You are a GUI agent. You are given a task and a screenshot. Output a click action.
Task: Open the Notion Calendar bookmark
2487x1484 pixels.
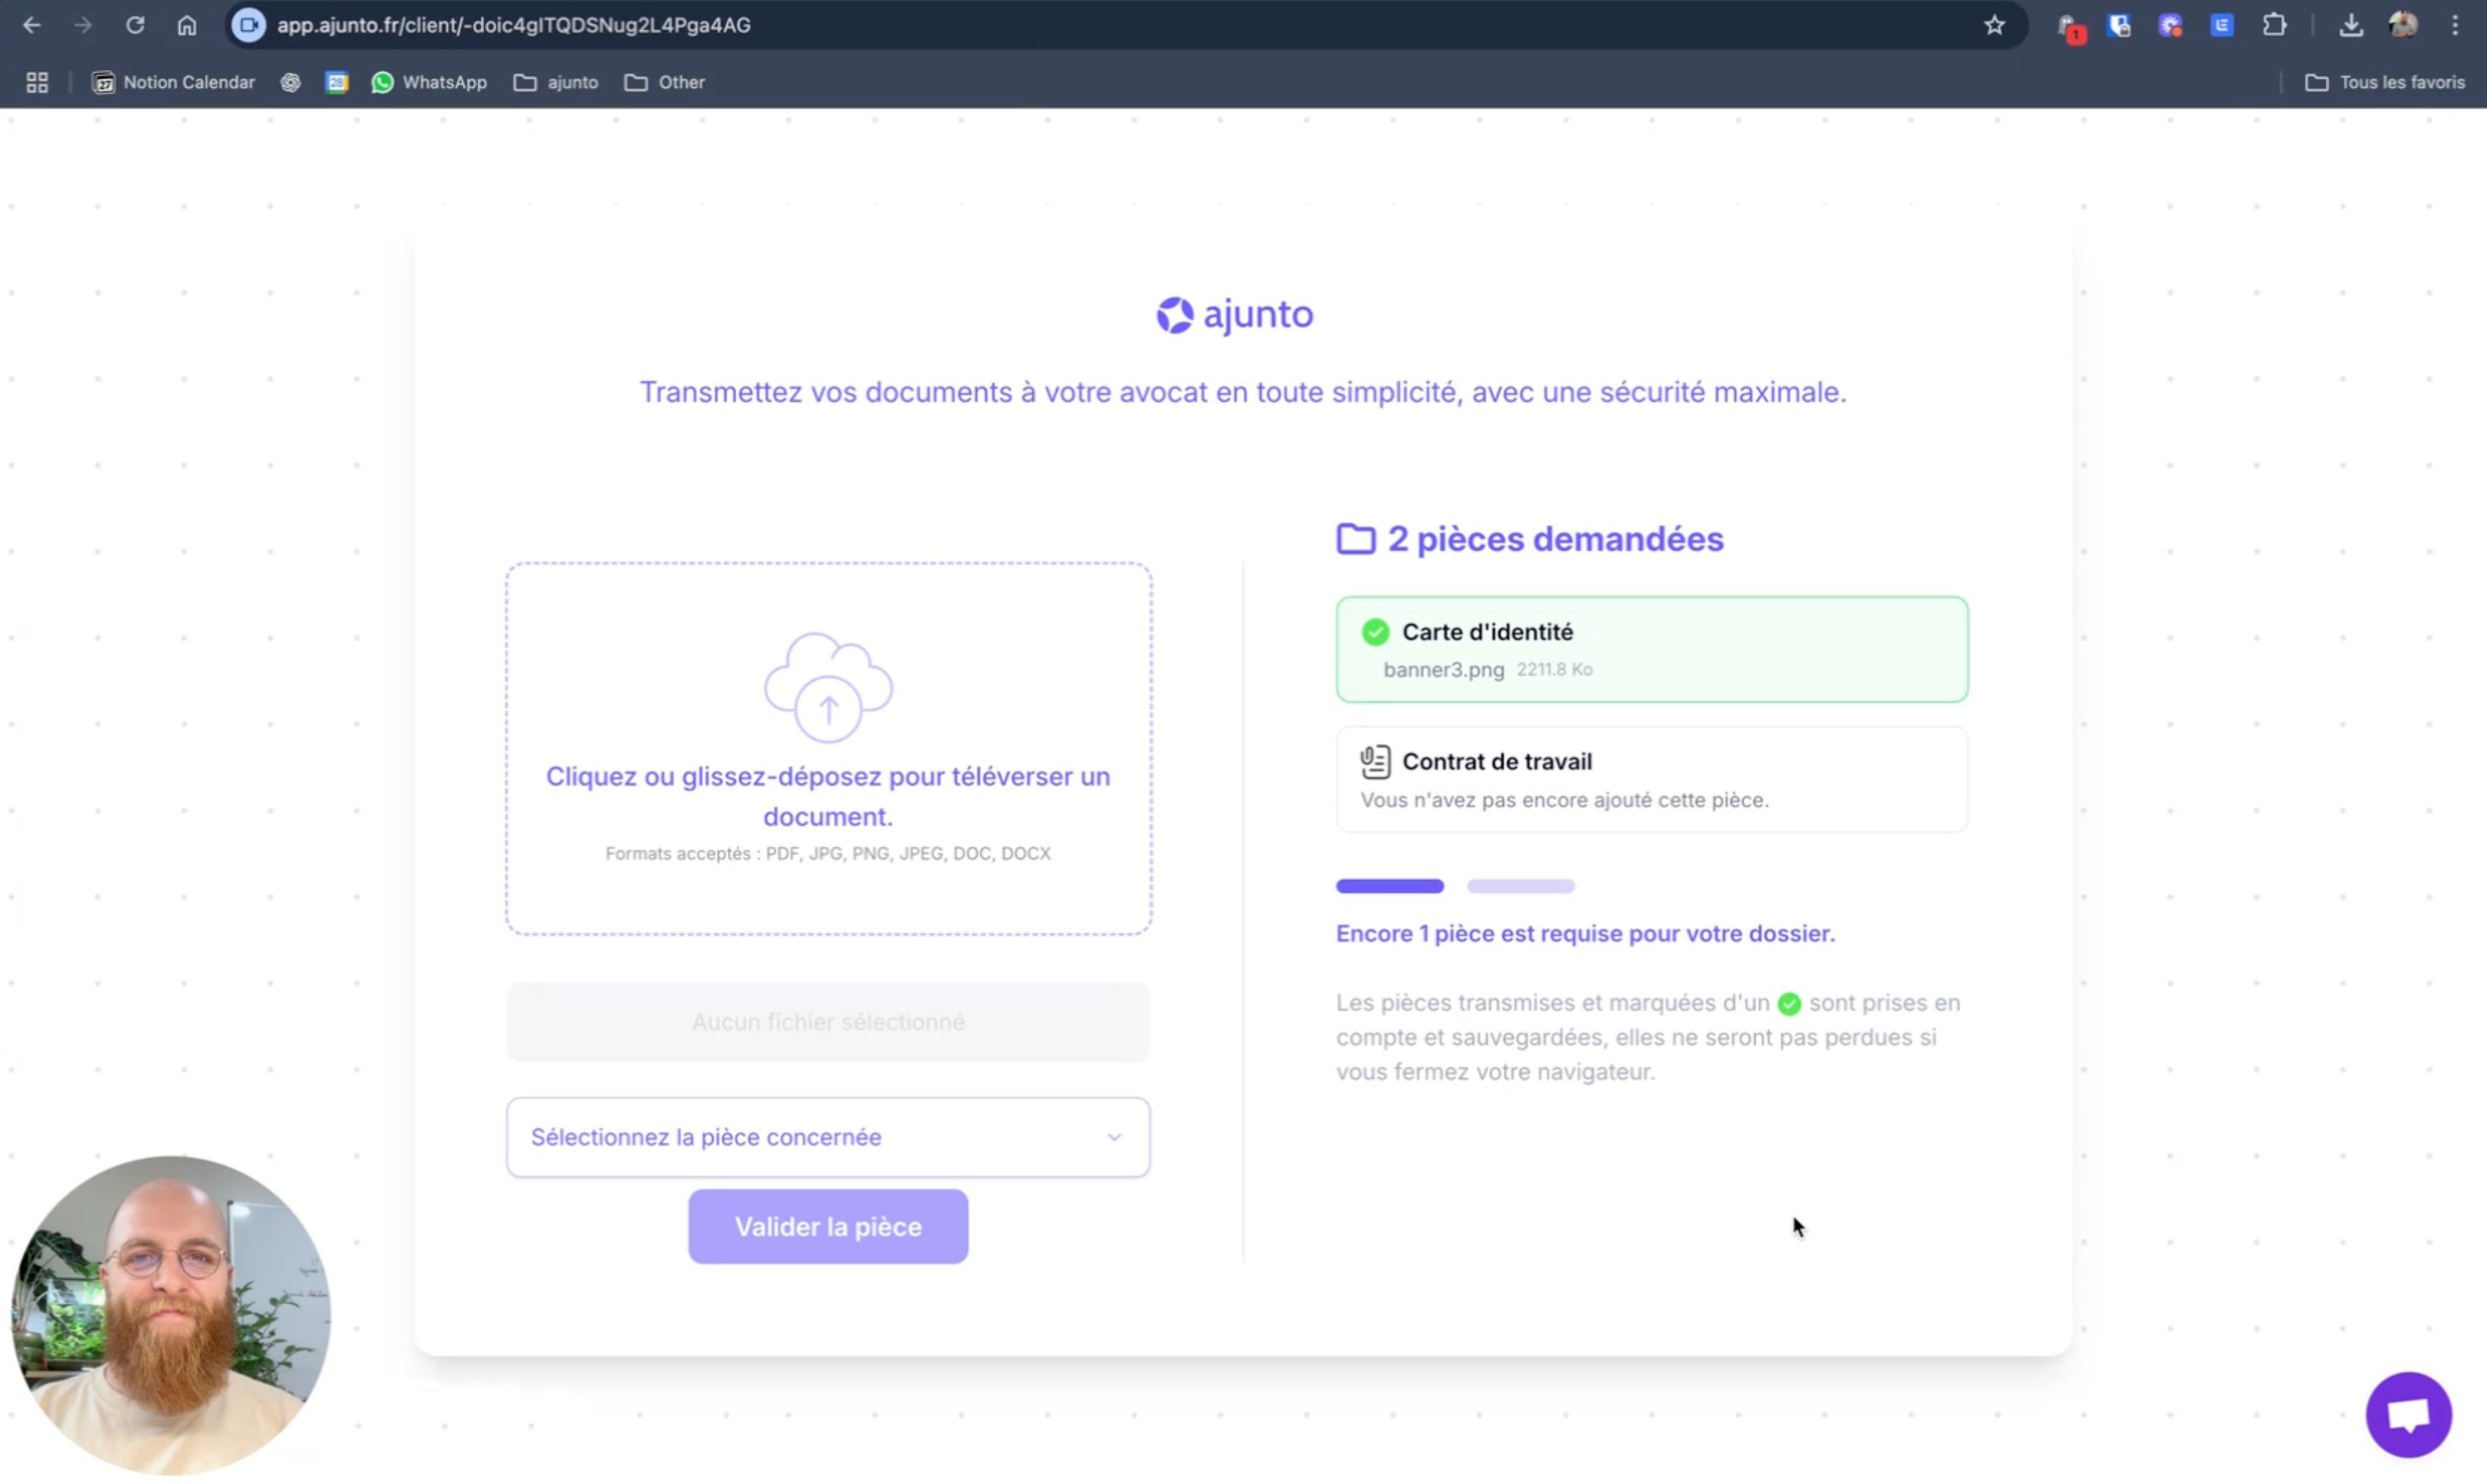coord(173,82)
